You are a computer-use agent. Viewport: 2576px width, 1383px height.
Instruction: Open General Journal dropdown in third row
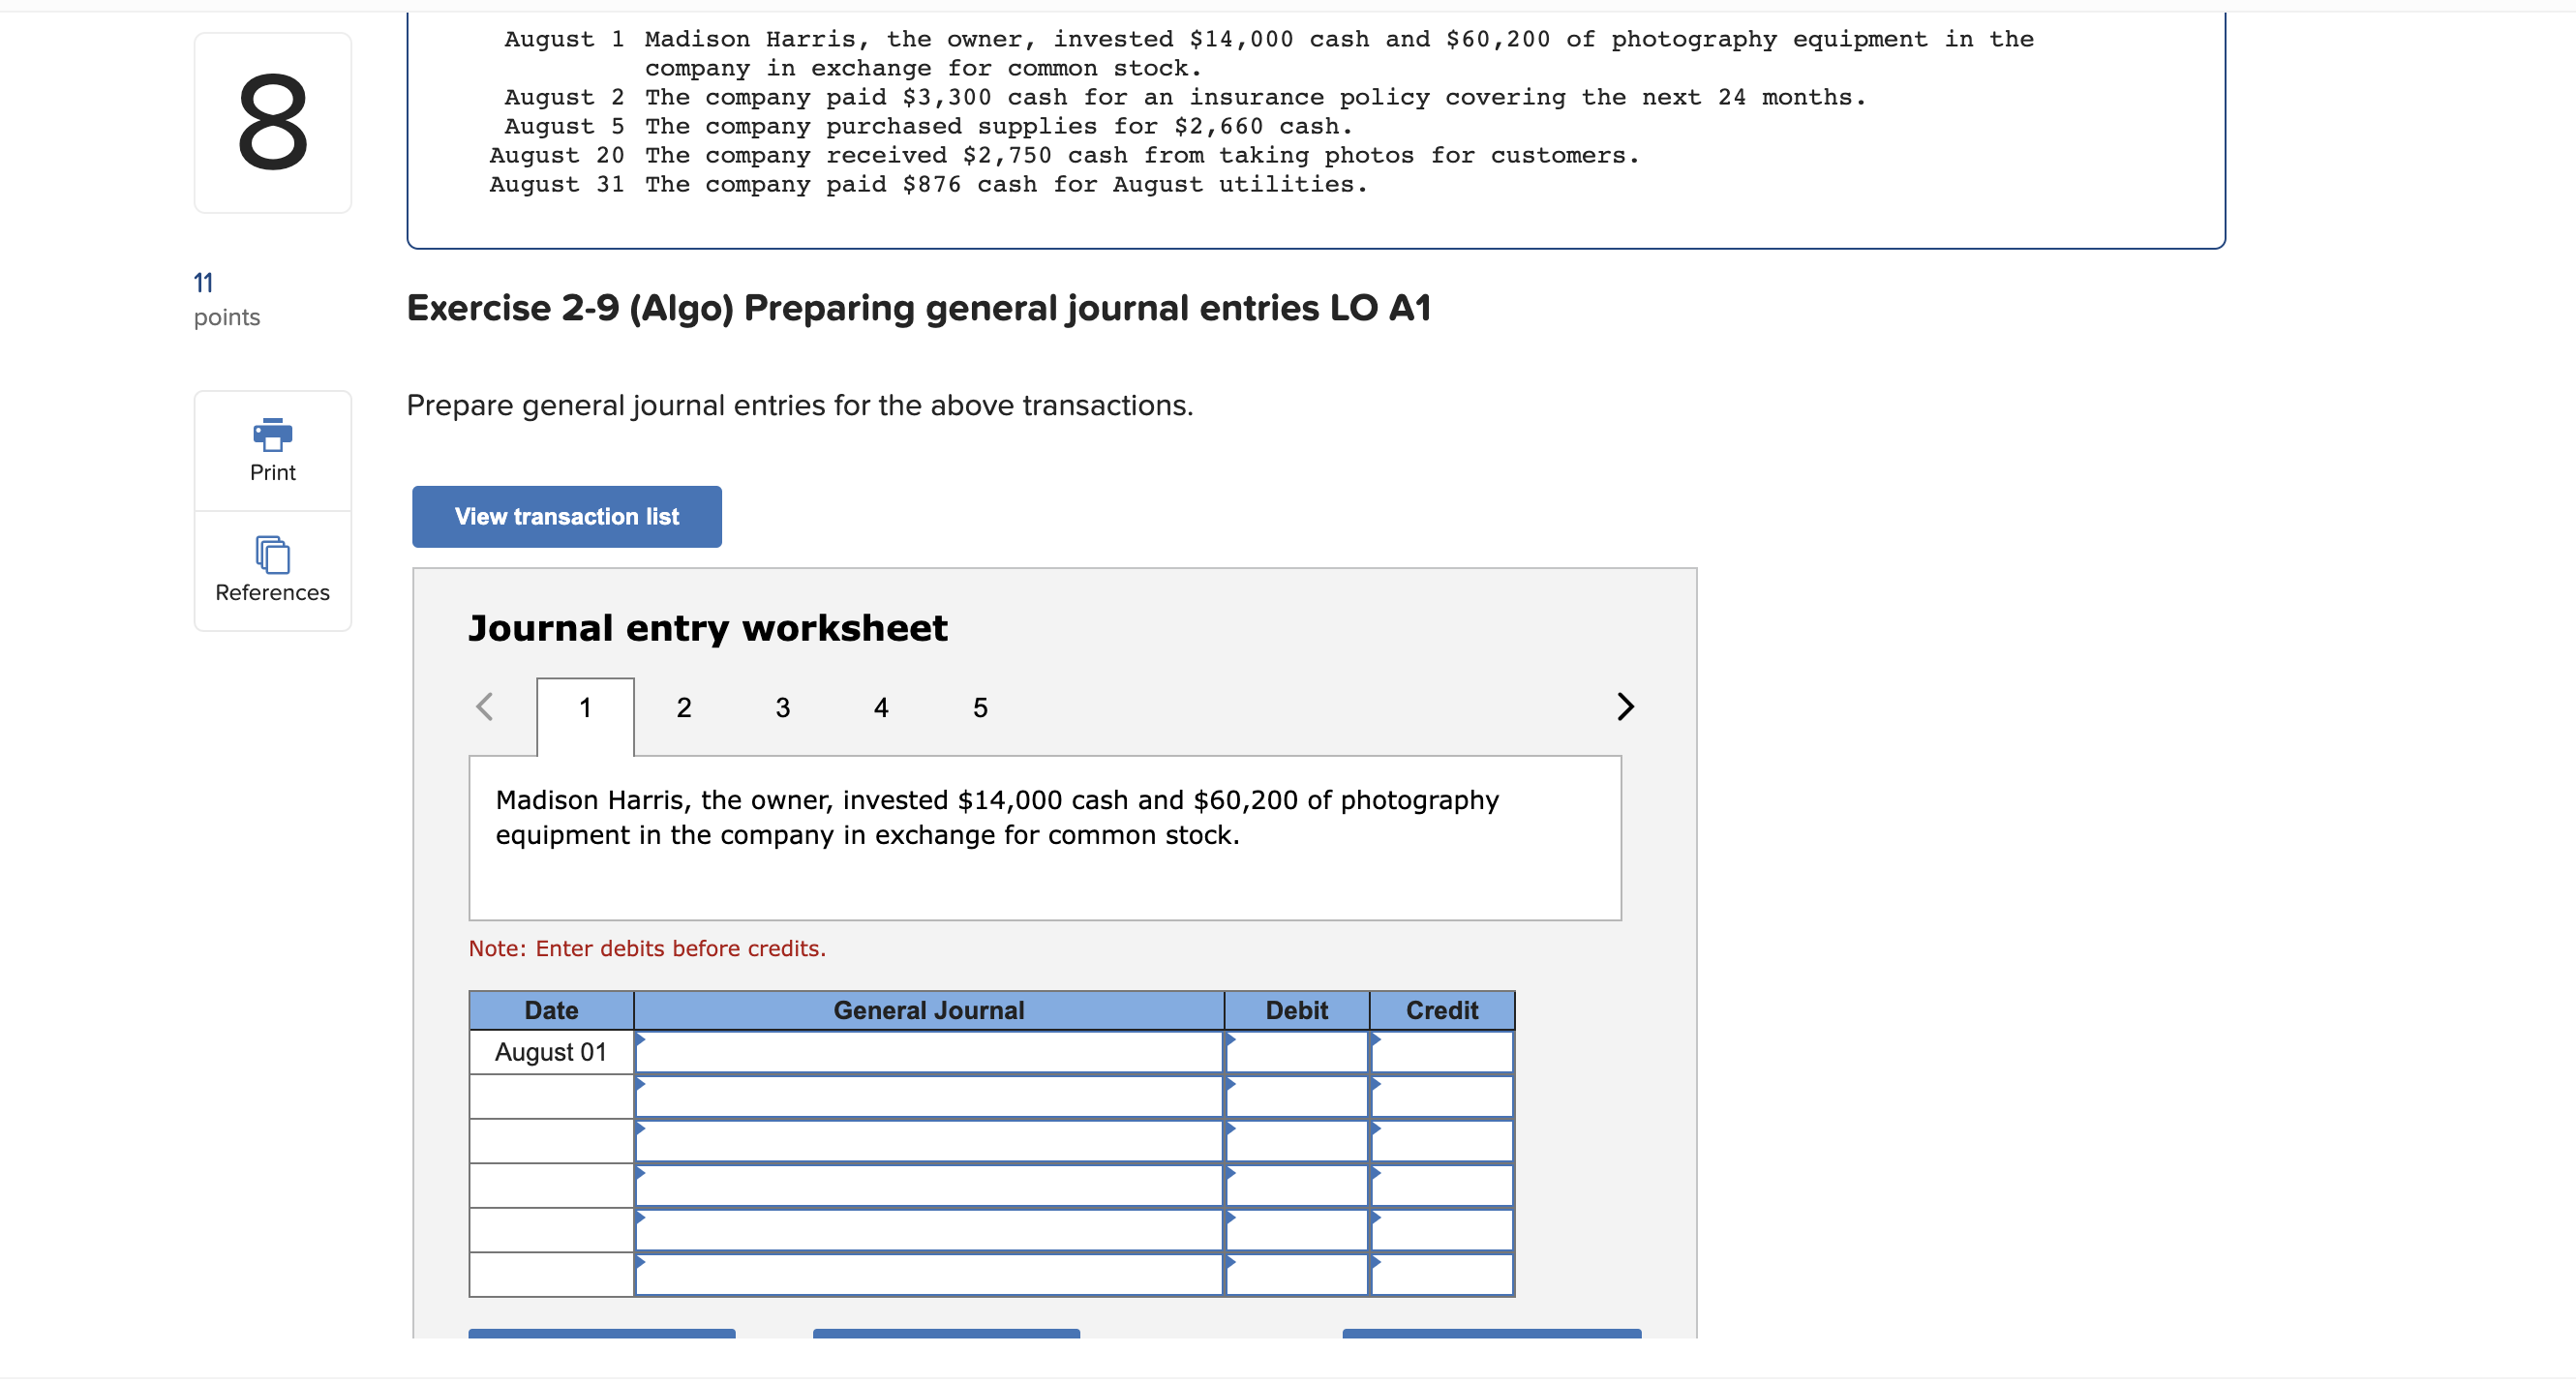(928, 1141)
